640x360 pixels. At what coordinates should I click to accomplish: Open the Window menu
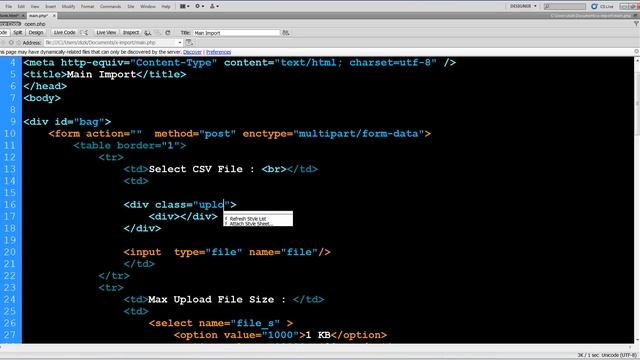[148, 6]
